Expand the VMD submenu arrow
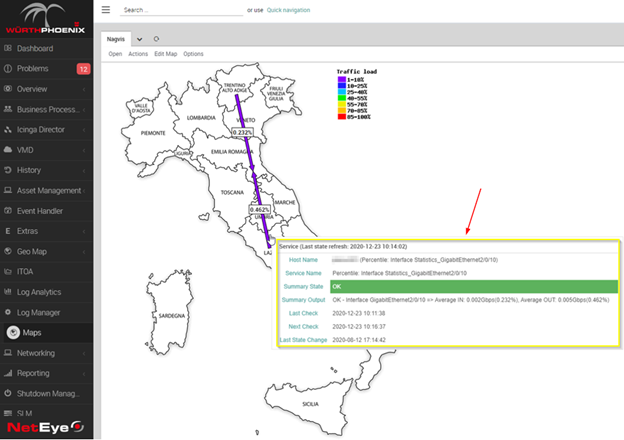Viewport: 624px width, 440px height. pyautogui.click(x=84, y=150)
